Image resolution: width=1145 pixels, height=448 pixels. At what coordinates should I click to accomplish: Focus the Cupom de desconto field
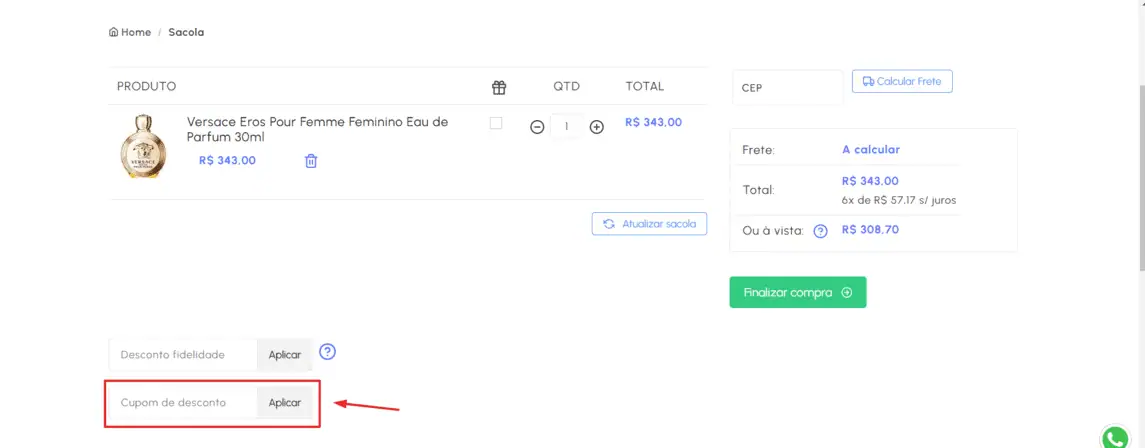(x=183, y=403)
